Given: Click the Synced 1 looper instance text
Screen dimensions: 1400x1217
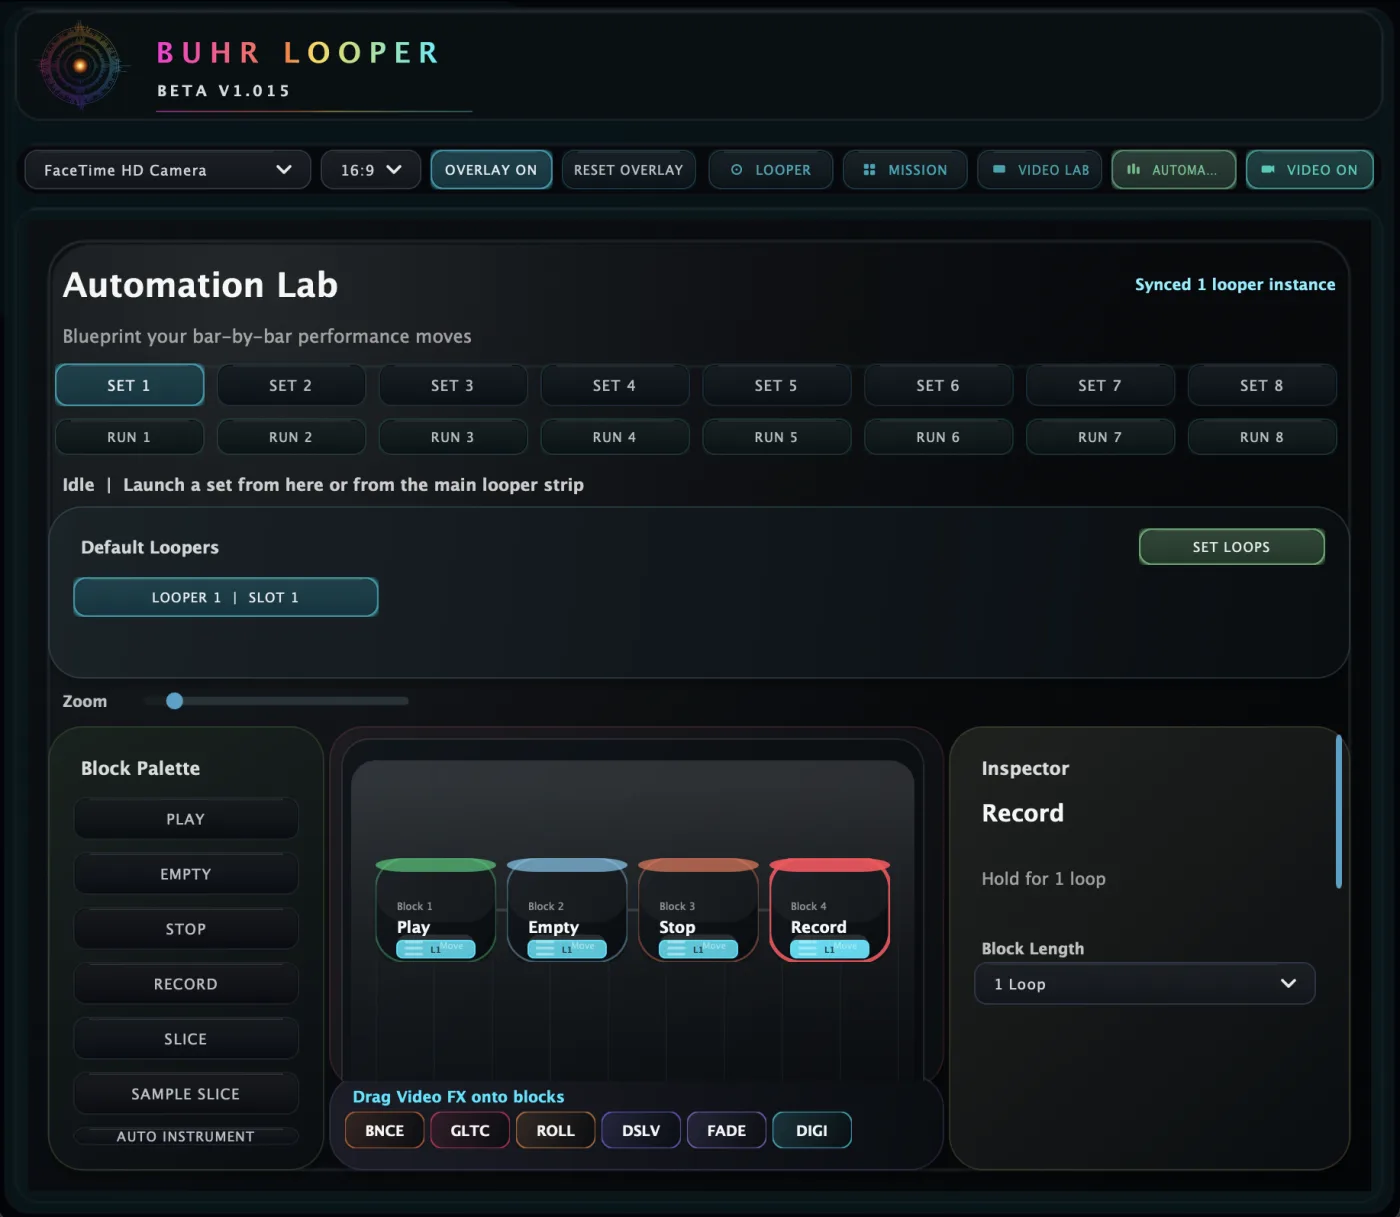Looking at the screenshot, I should coord(1235,284).
